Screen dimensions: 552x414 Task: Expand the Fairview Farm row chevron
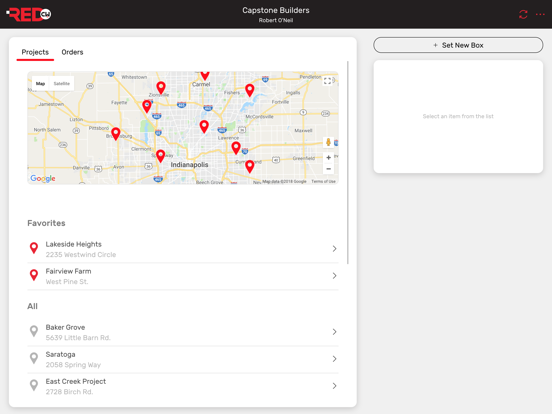coord(334,276)
